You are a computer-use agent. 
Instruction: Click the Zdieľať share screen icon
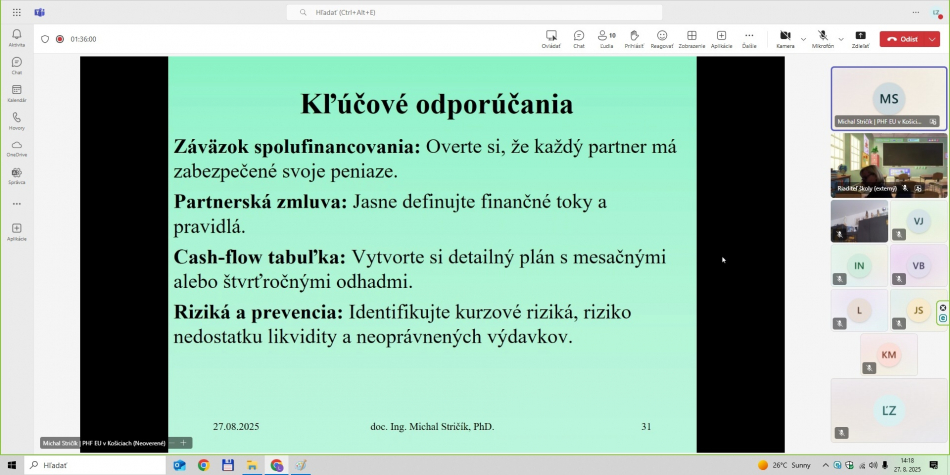point(860,38)
